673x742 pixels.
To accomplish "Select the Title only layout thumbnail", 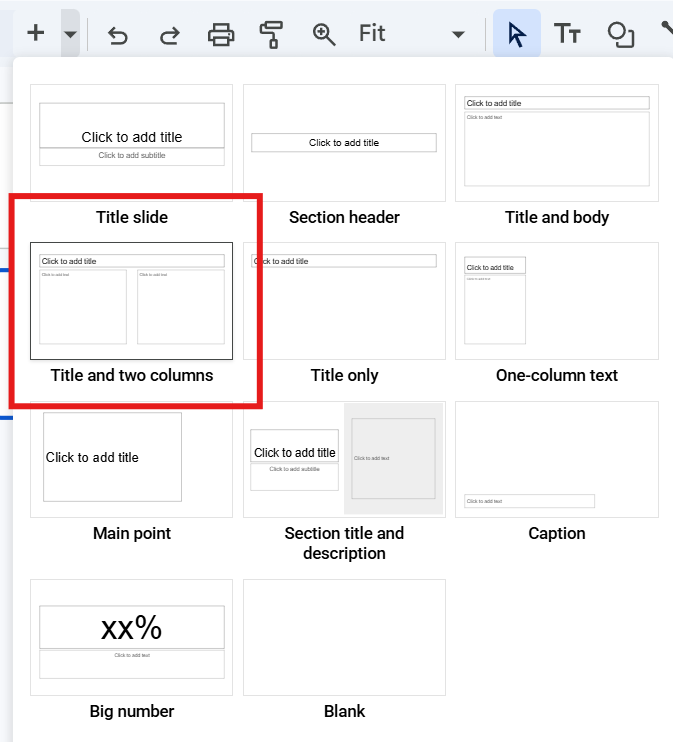I will pyautogui.click(x=345, y=300).
